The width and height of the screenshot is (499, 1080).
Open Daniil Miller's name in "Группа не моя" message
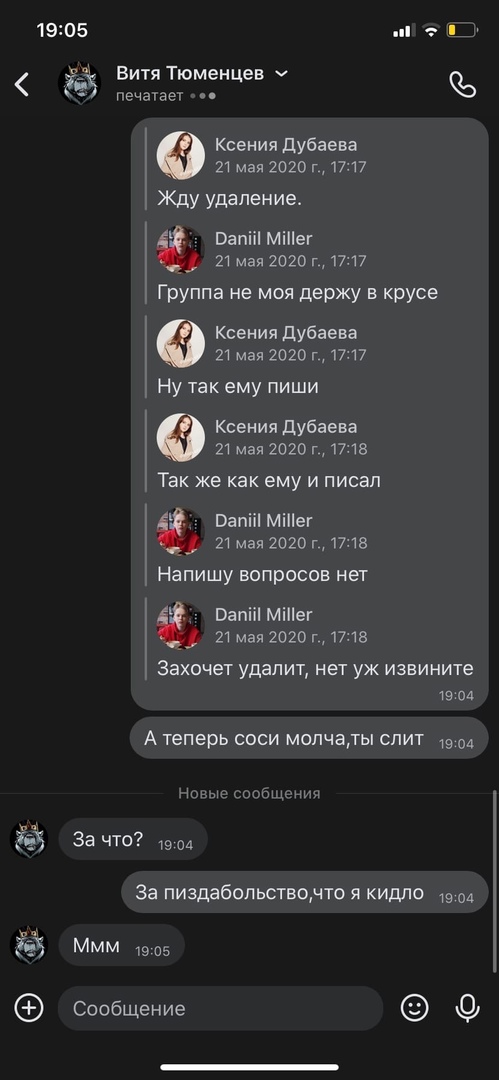[x=263, y=238]
